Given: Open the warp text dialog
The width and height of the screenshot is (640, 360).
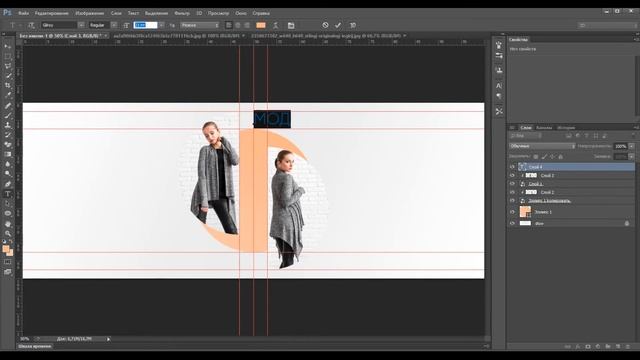Looking at the screenshot, I should pos(276,25).
